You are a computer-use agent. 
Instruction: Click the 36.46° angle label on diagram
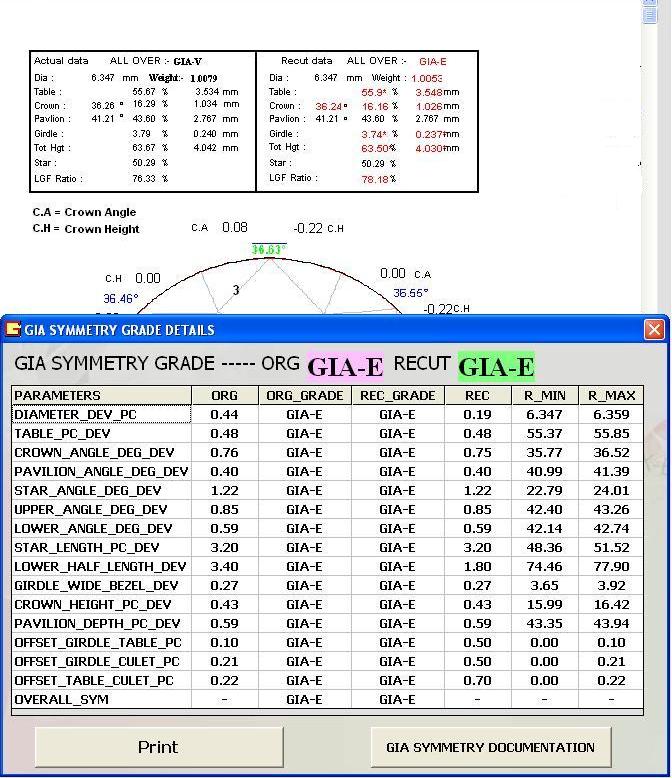click(x=121, y=299)
